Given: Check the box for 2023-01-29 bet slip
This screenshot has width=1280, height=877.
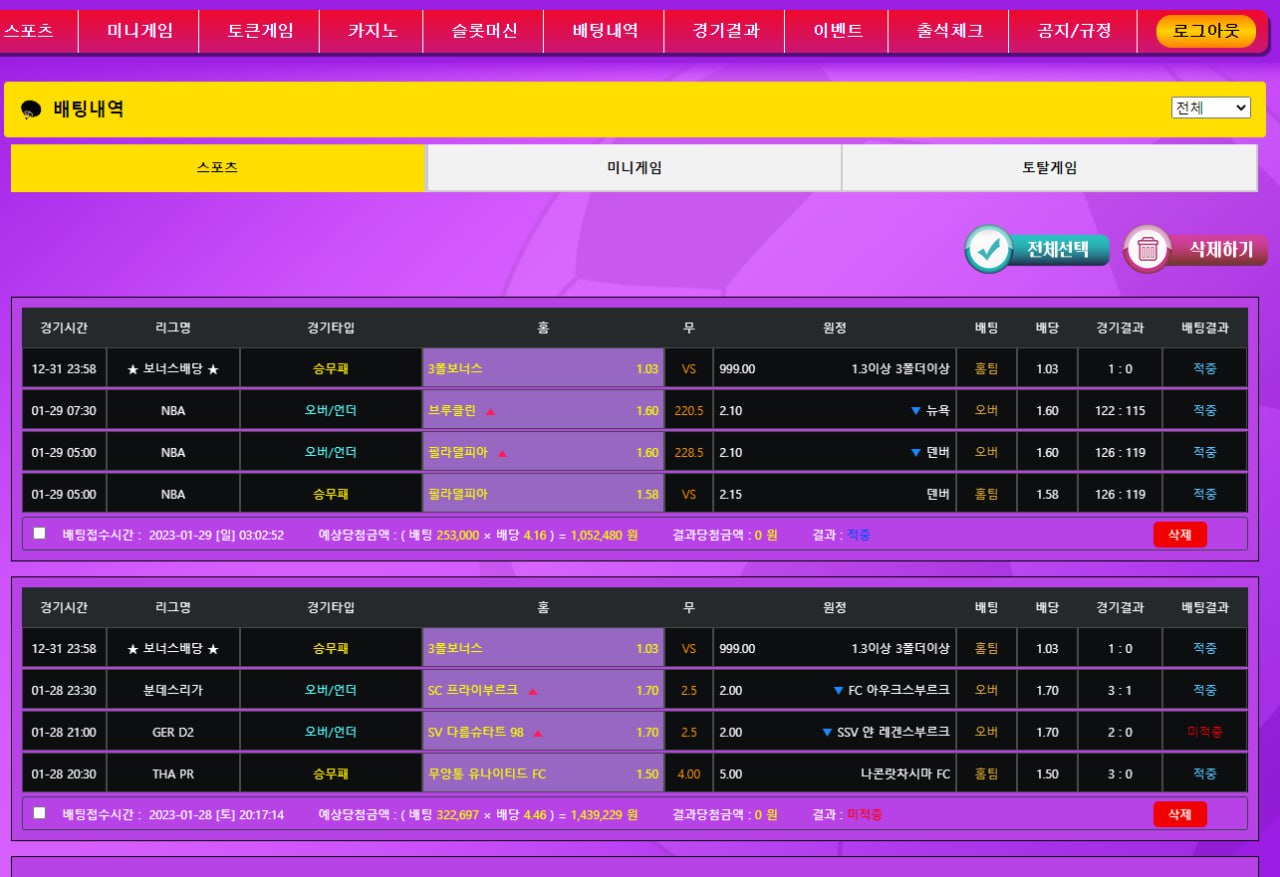Looking at the screenshot, I should pos(40,534).
